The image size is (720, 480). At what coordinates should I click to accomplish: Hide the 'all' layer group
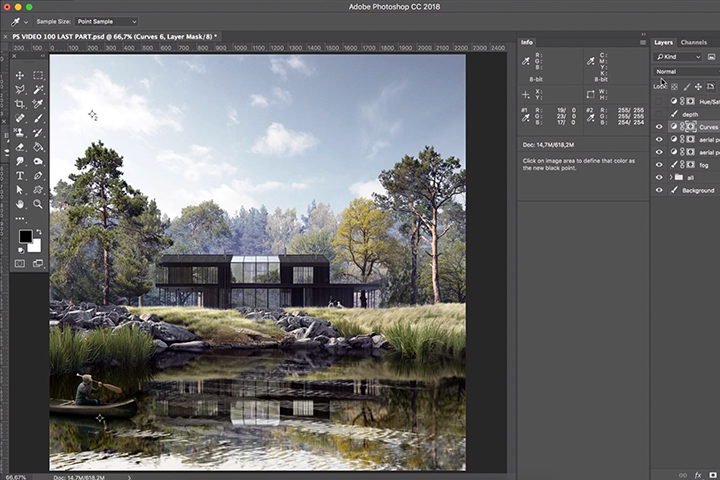pos(659,177)
